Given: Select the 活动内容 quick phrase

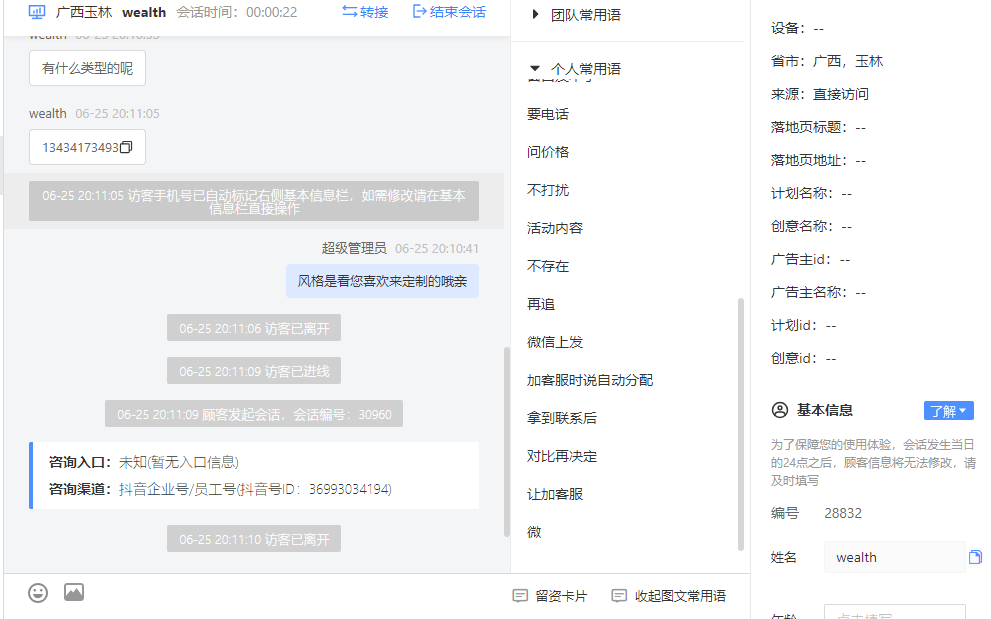Looking at the screenshot, I should (555, 228).
